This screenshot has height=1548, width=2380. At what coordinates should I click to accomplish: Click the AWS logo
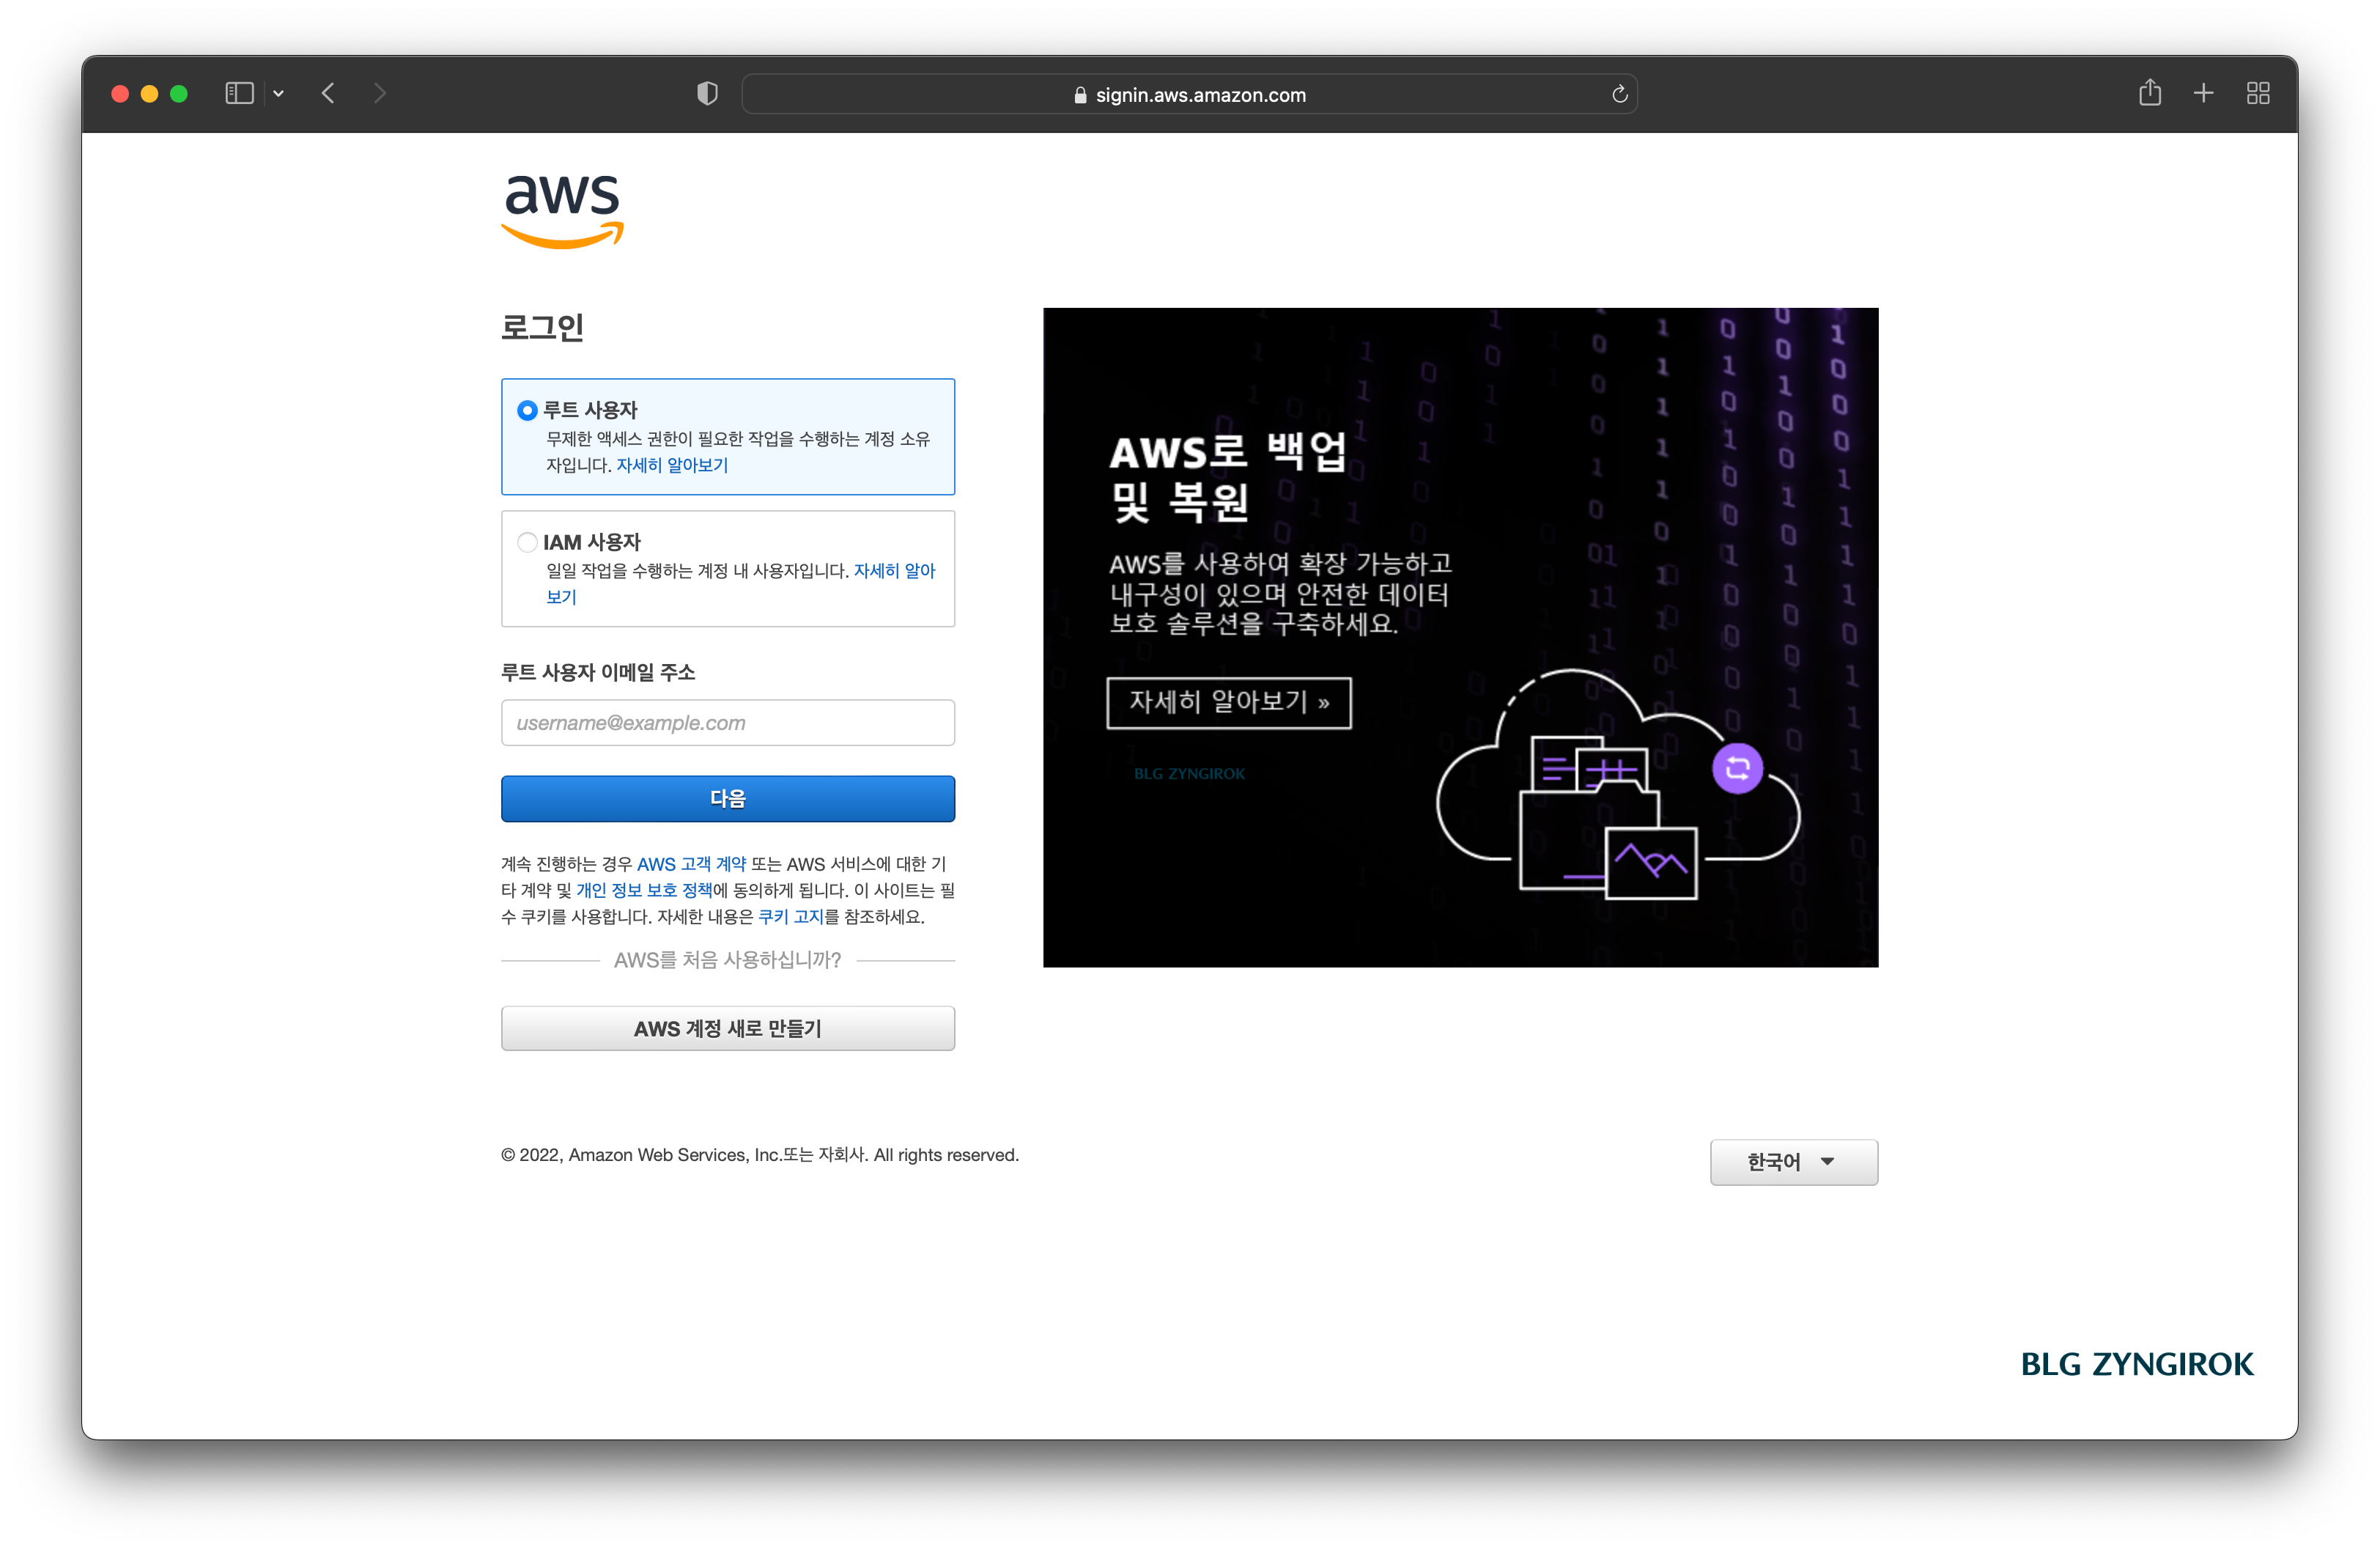click(x=562, y=210)
